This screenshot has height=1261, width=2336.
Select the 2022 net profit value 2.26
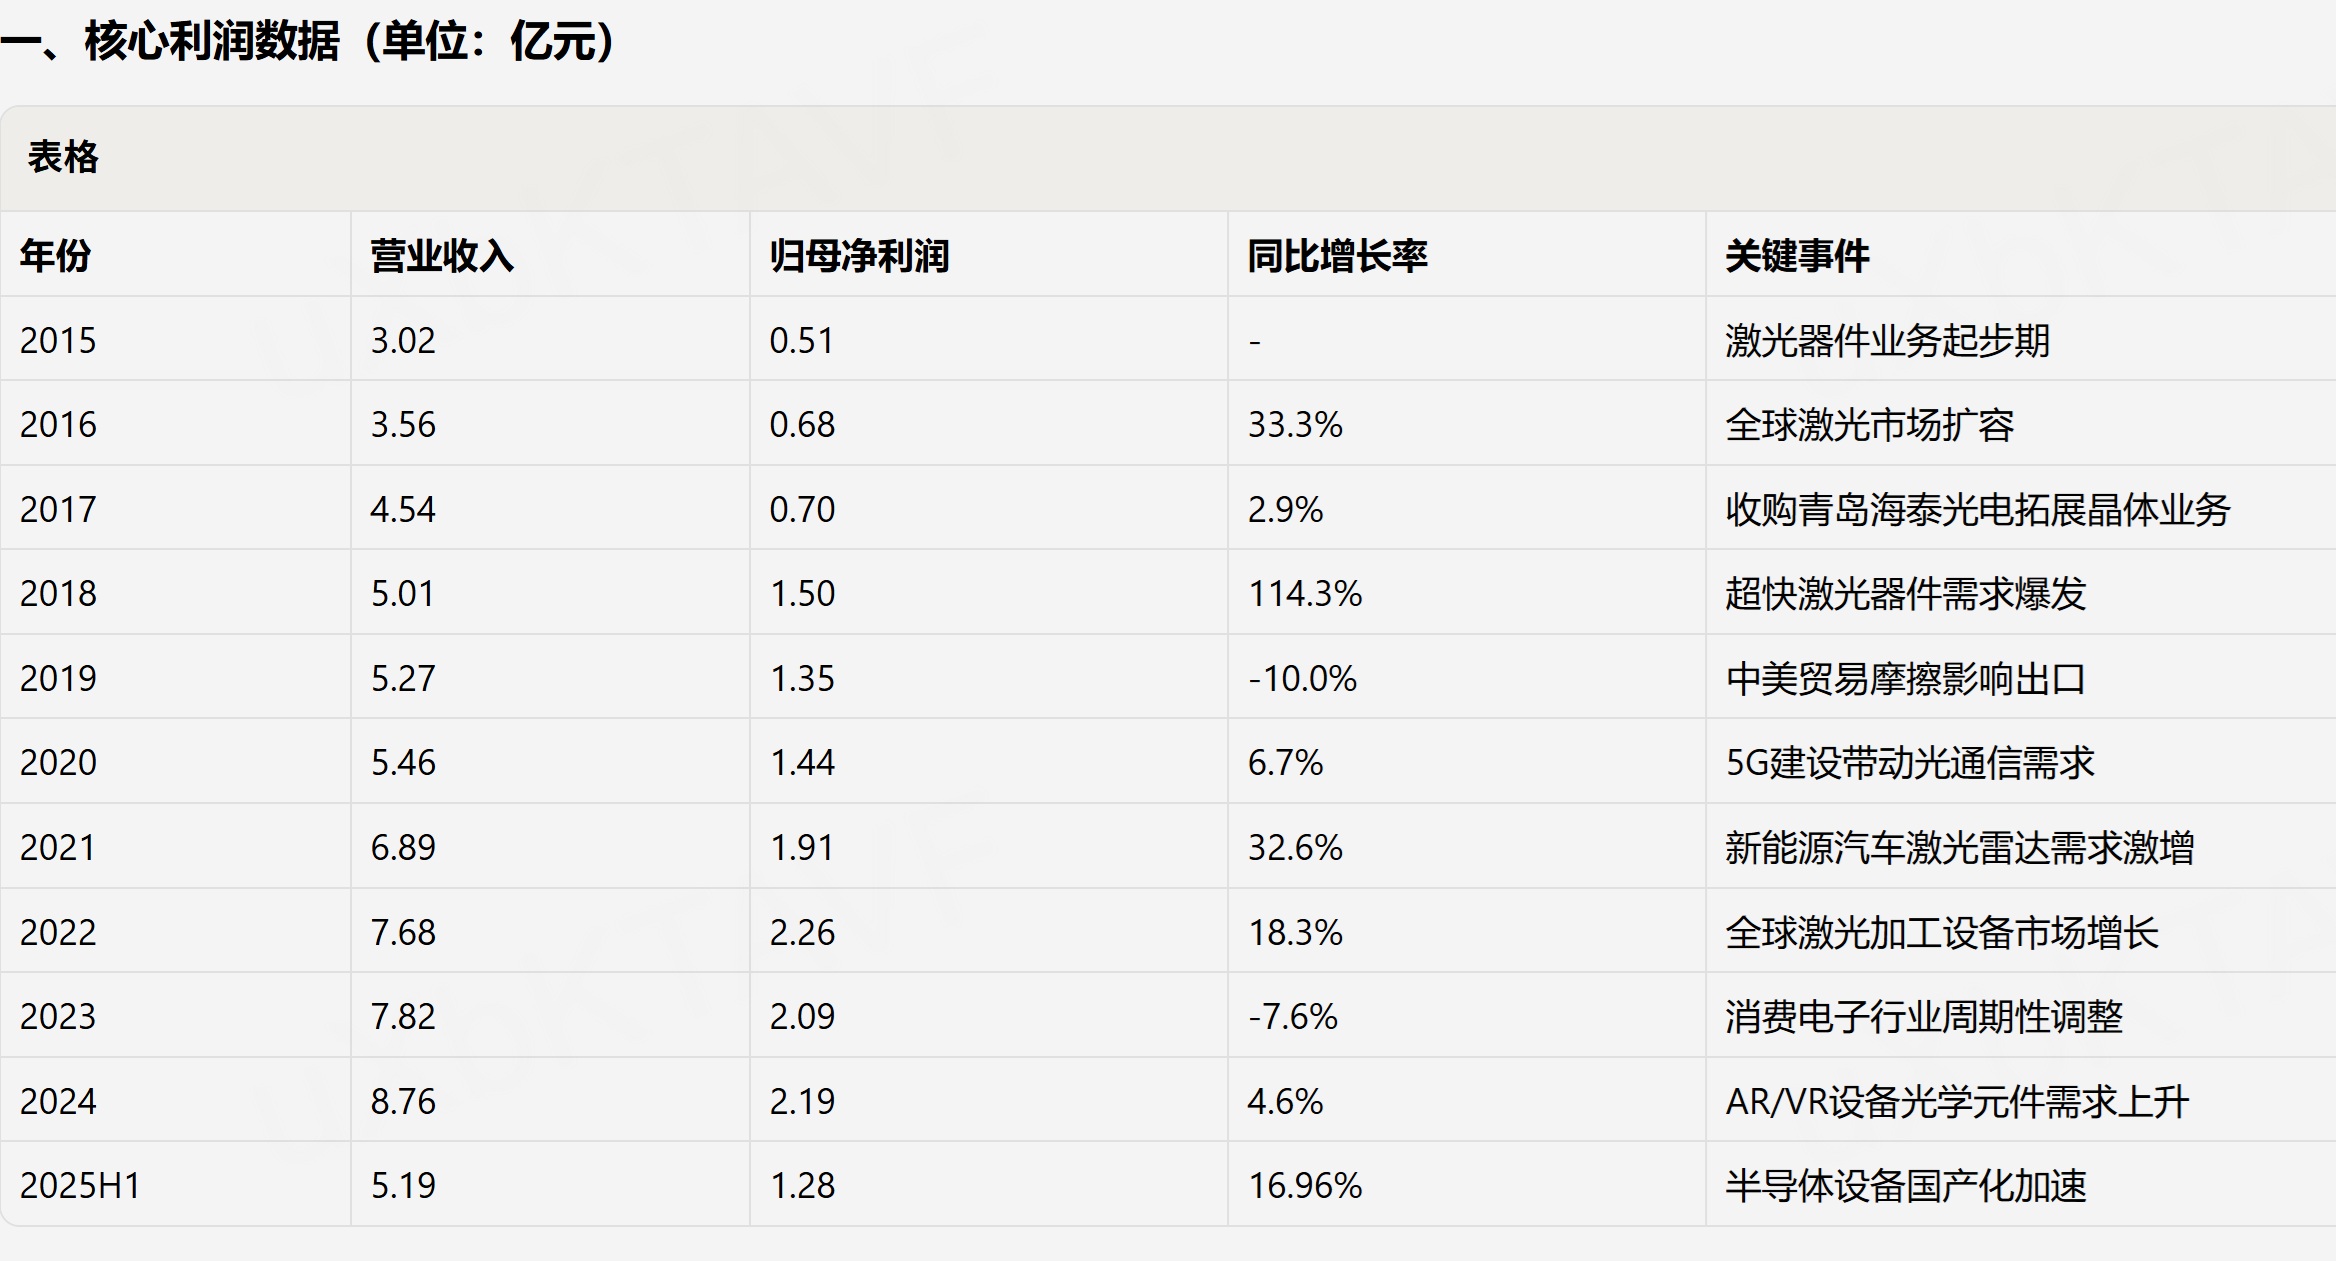coord(802,932)
